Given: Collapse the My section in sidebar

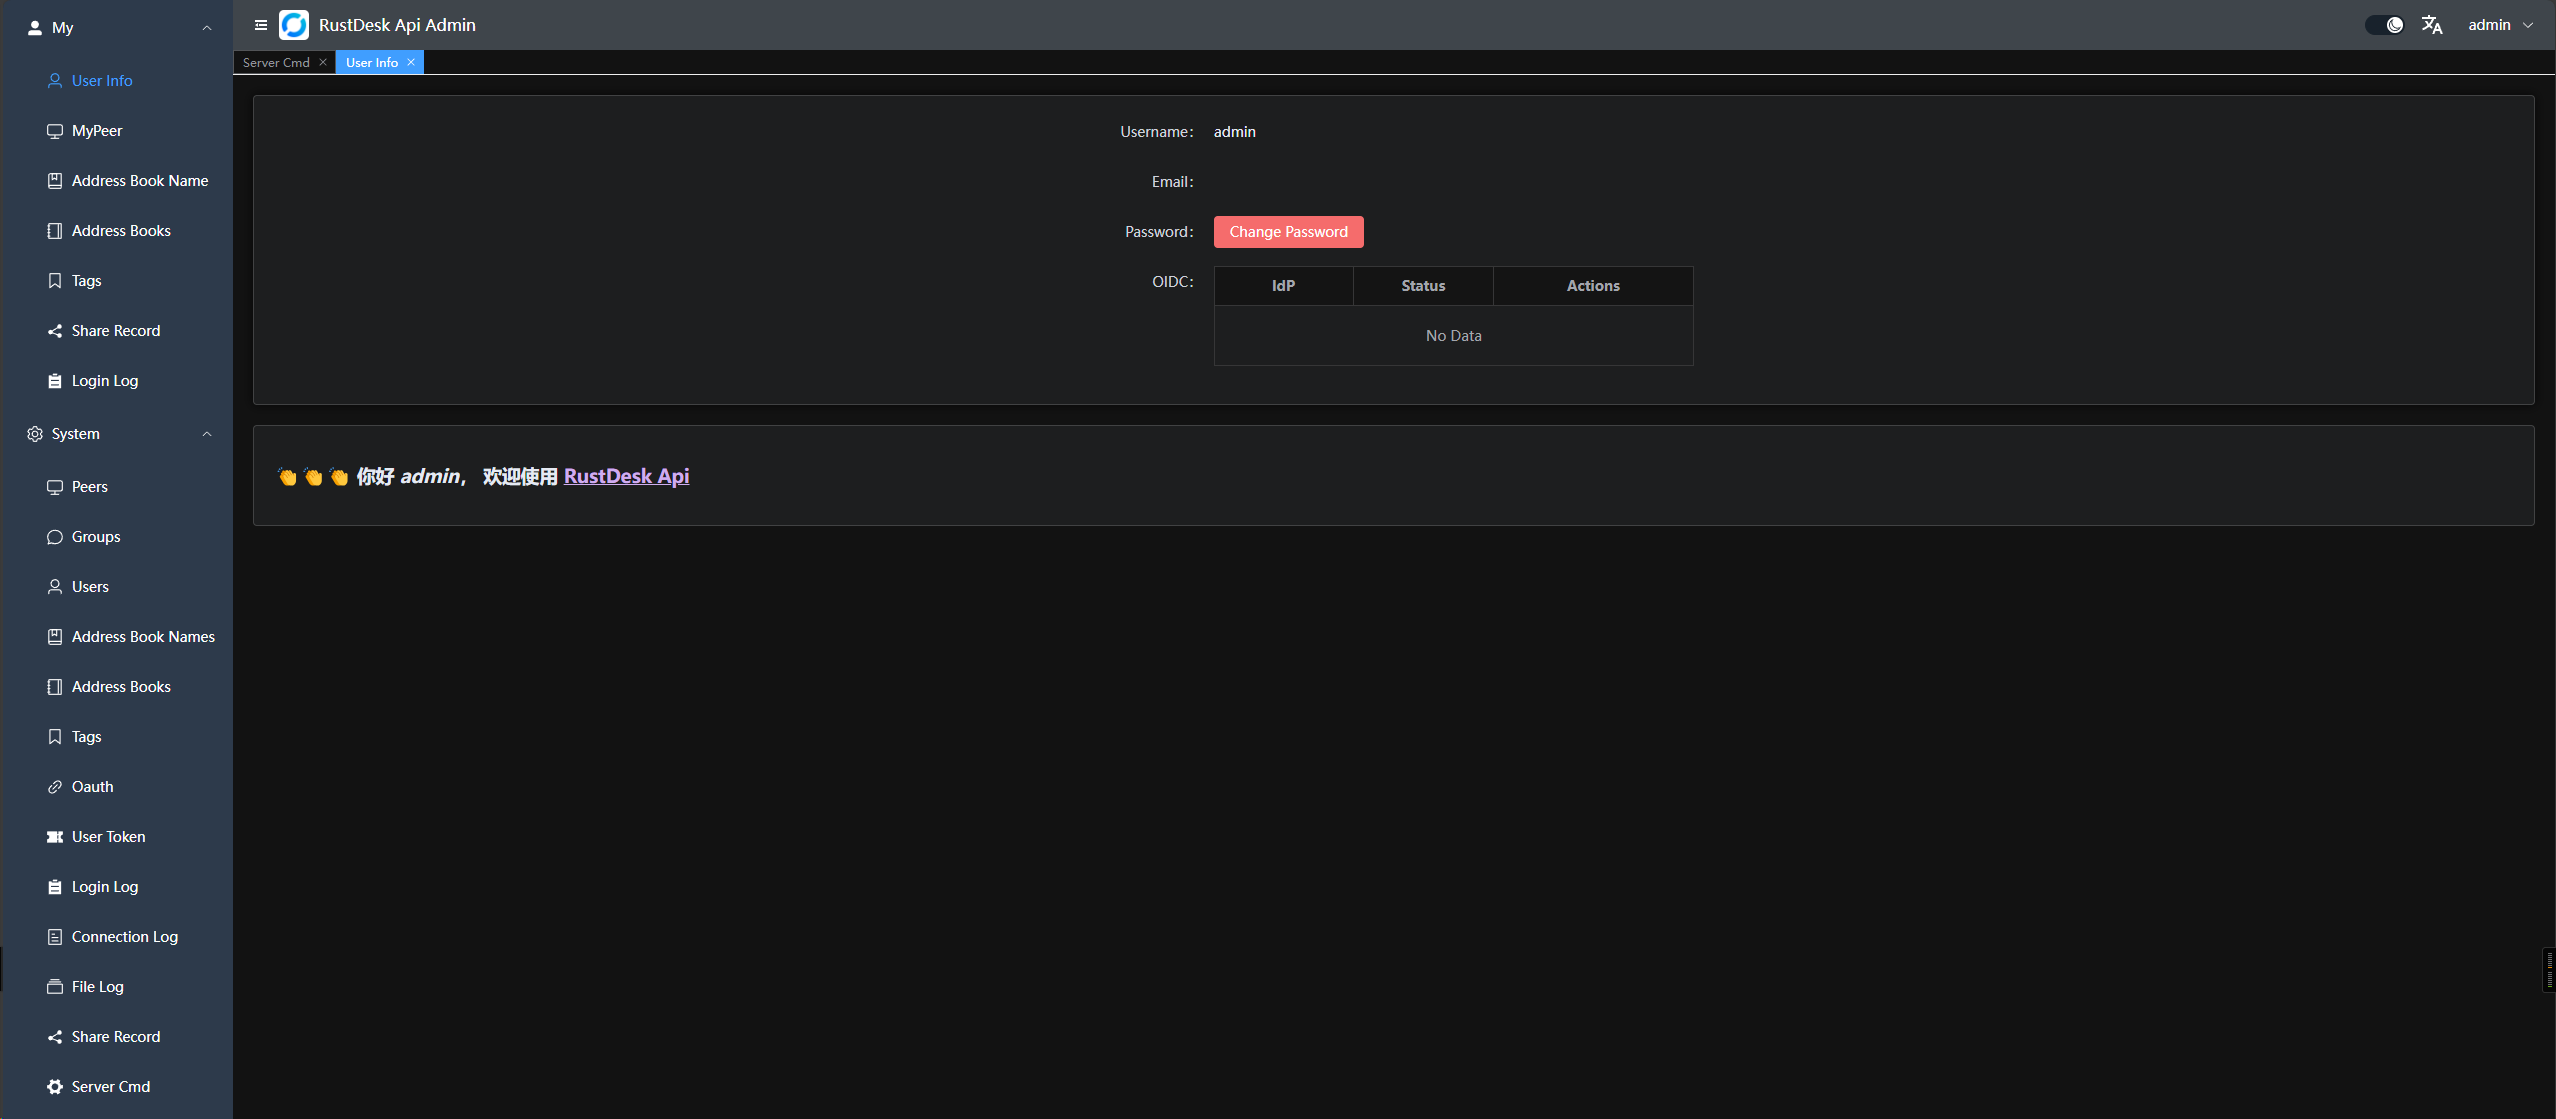Looking at the screenshot, I should point(207,27).
